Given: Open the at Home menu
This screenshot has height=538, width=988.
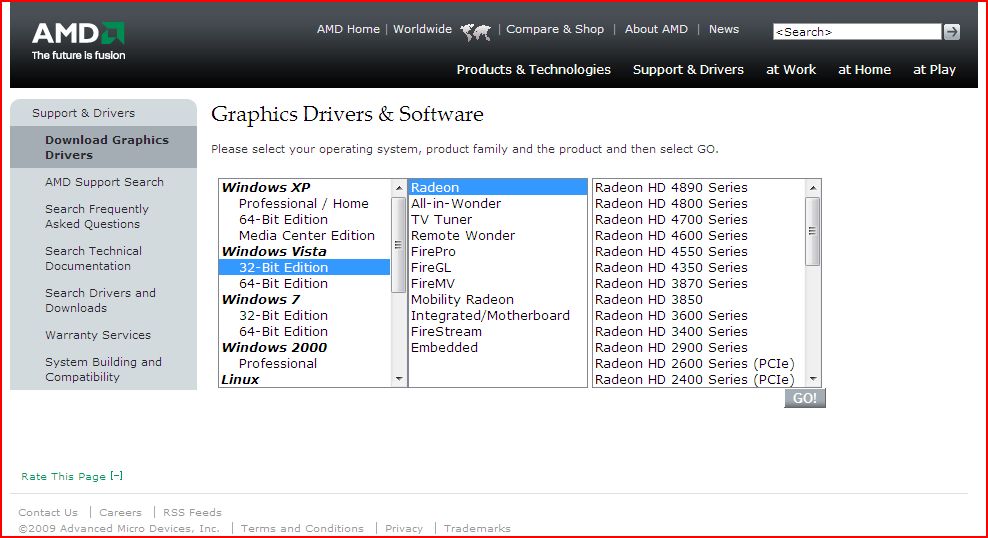Looking at the screenshot, I should tap(864, 69).
